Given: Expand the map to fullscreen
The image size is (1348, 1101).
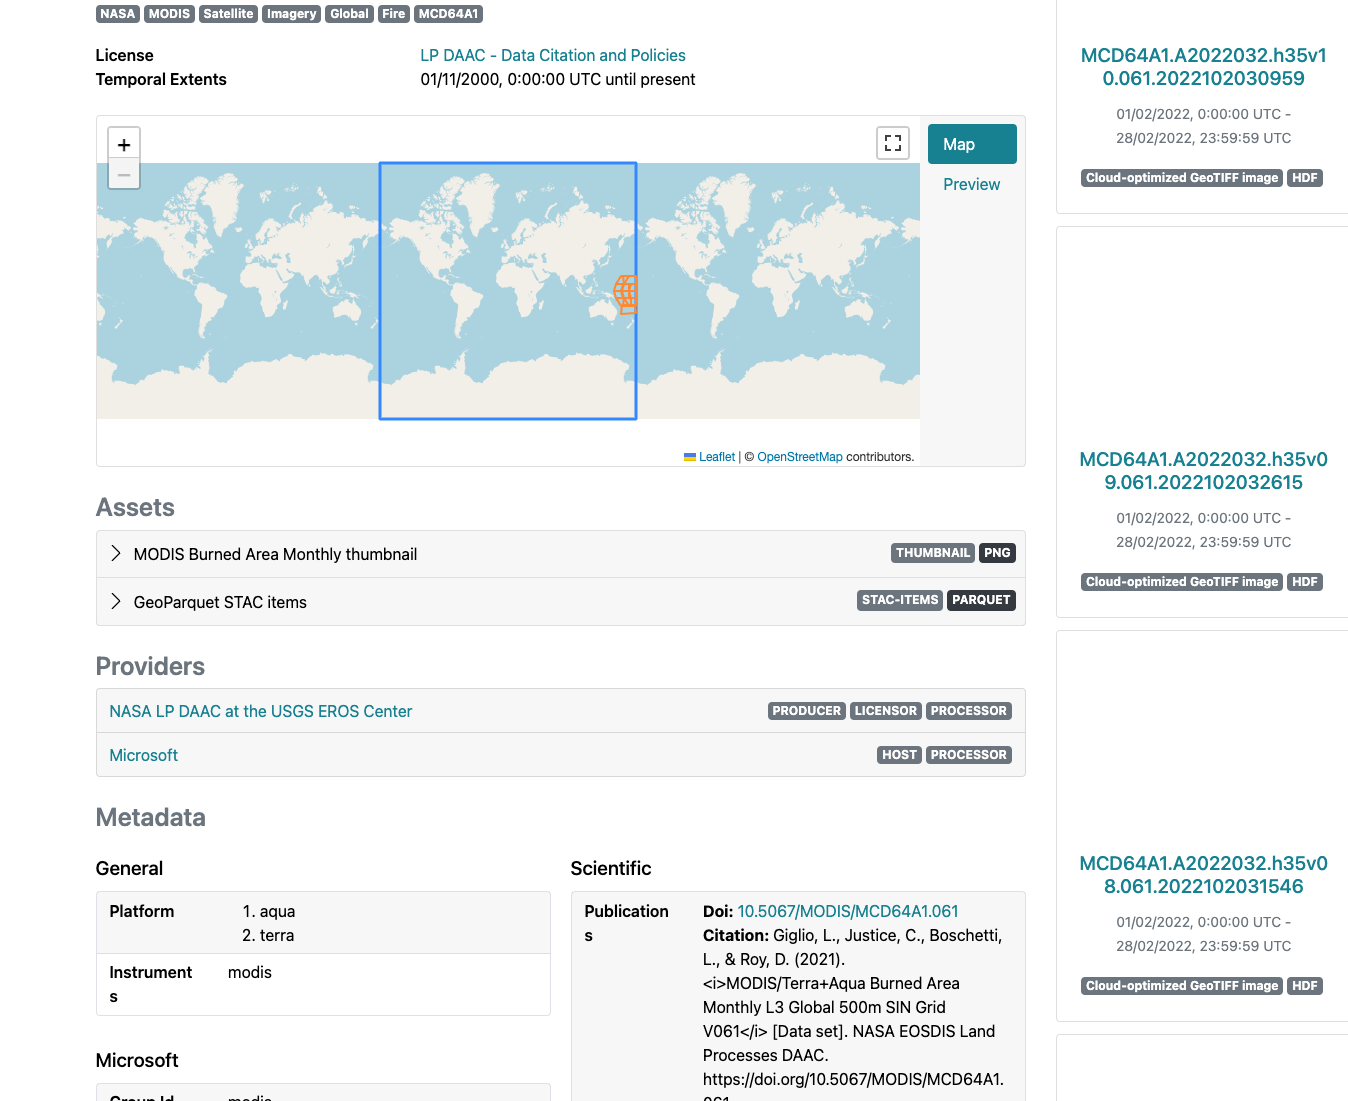Looking at the screenshot, I should coord(892,142).
